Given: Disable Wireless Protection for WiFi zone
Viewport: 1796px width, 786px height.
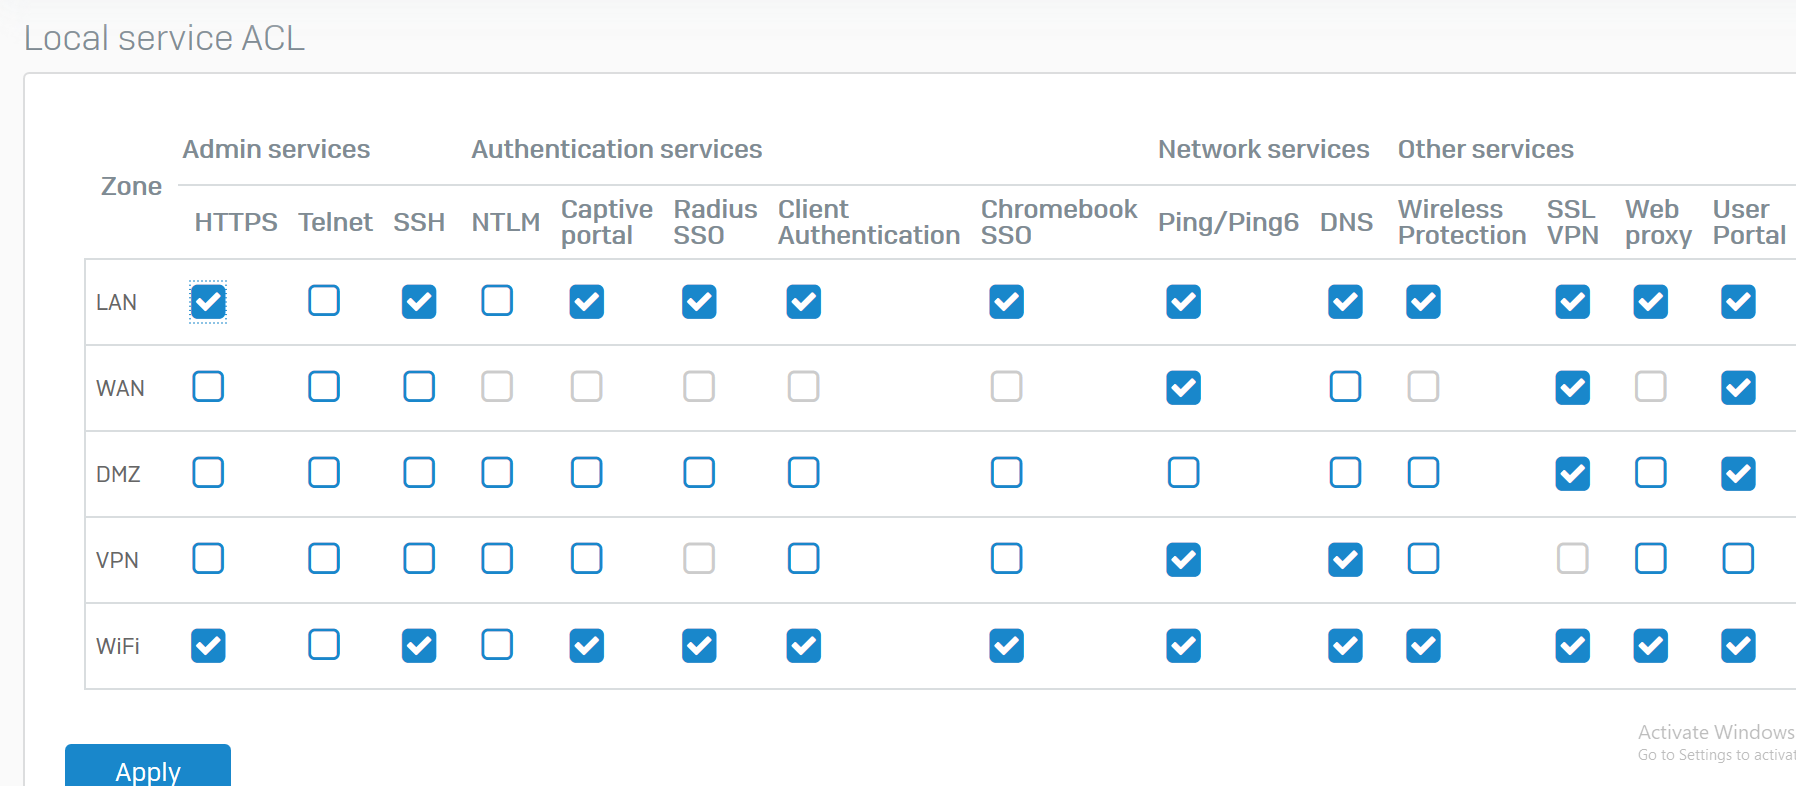Looking at the screenshot, I should point(1423,646).
